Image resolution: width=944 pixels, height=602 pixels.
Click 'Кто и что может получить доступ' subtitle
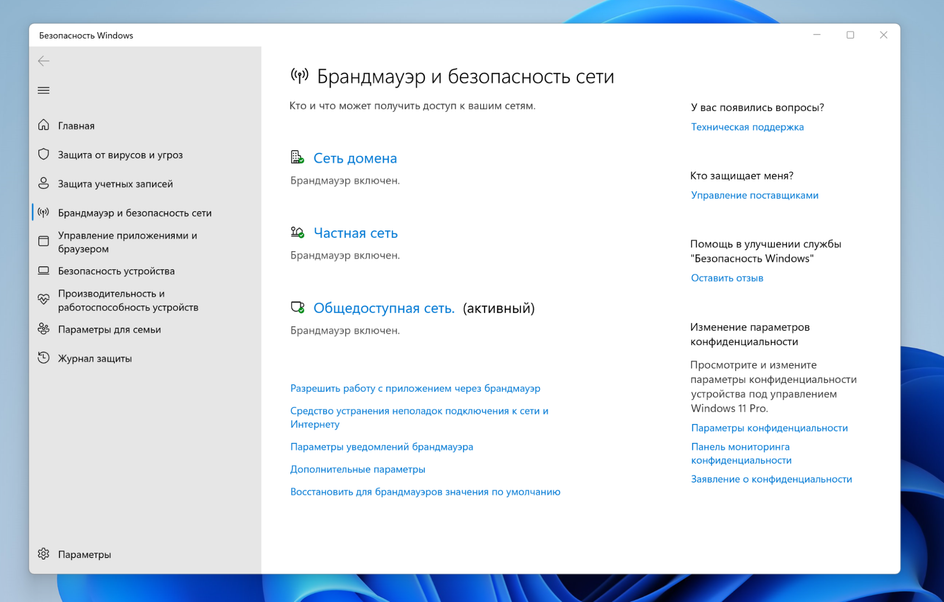[x=412, y=106]
